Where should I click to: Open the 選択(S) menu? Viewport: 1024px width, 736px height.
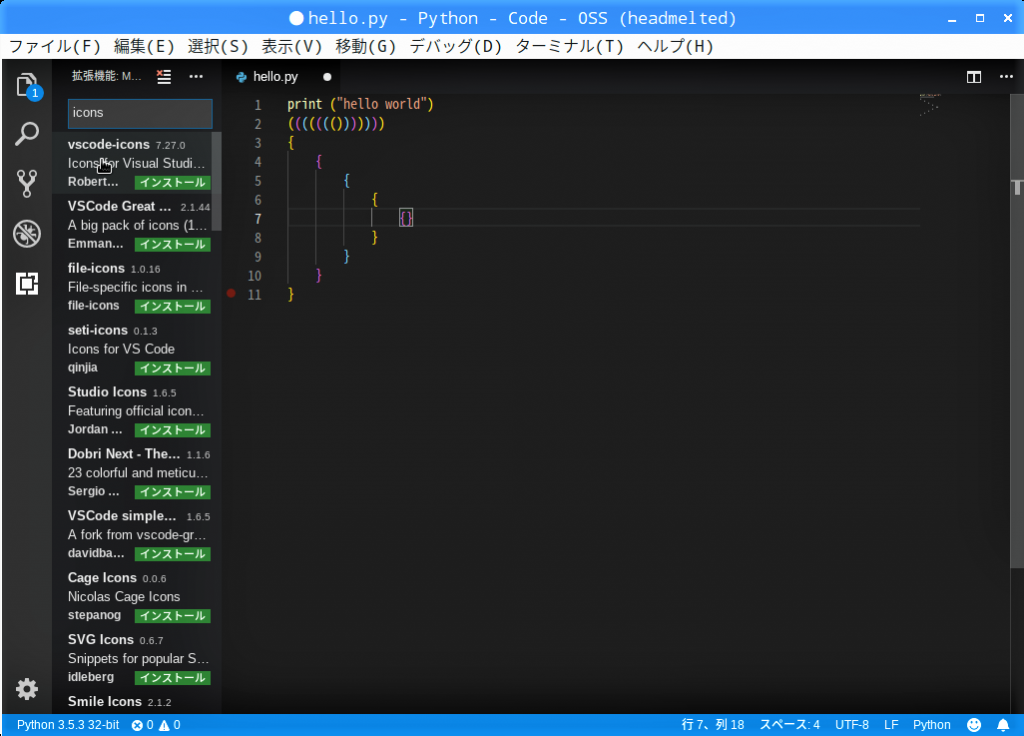click(218, 46)
